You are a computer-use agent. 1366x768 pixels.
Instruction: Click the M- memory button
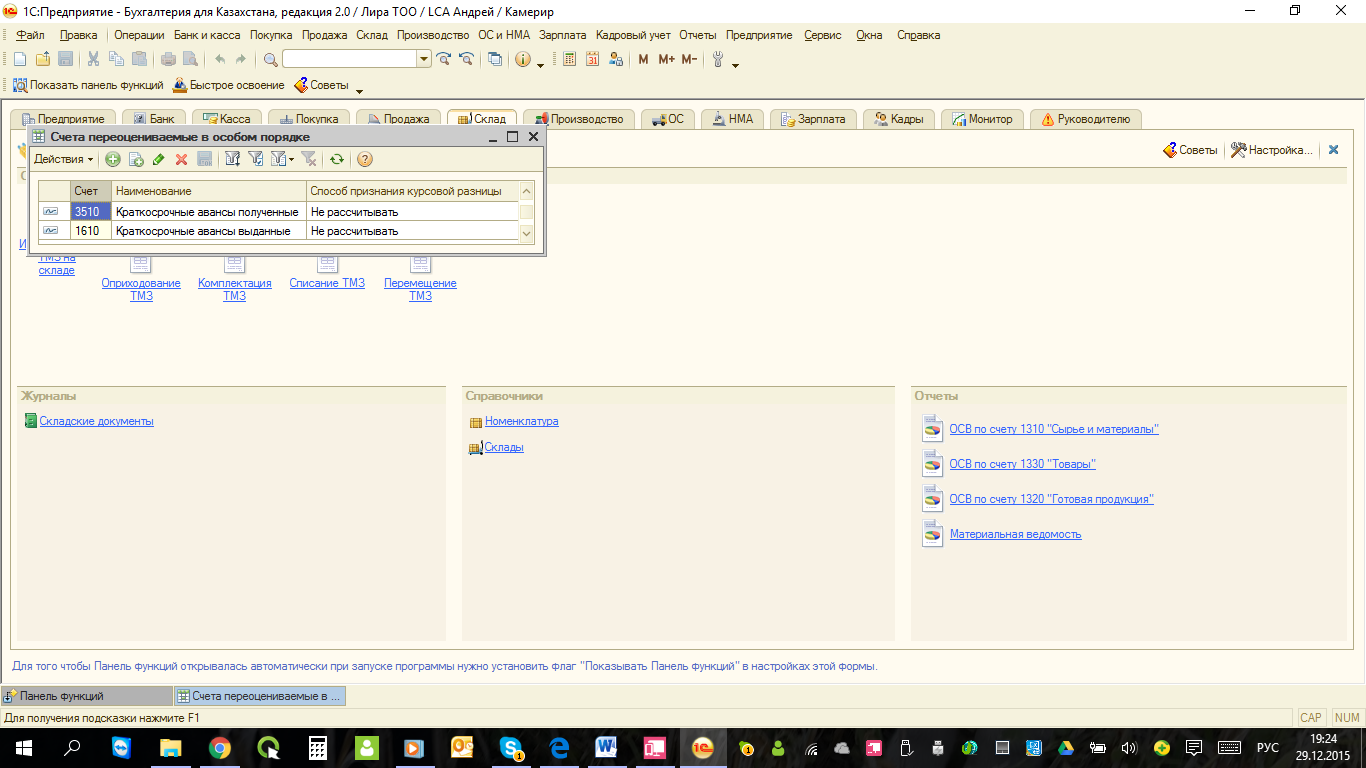point(689,59)
